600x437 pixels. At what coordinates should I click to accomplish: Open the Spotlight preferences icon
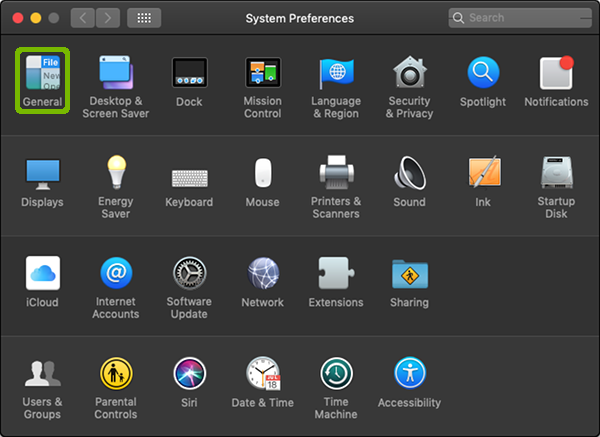[483, 73]
